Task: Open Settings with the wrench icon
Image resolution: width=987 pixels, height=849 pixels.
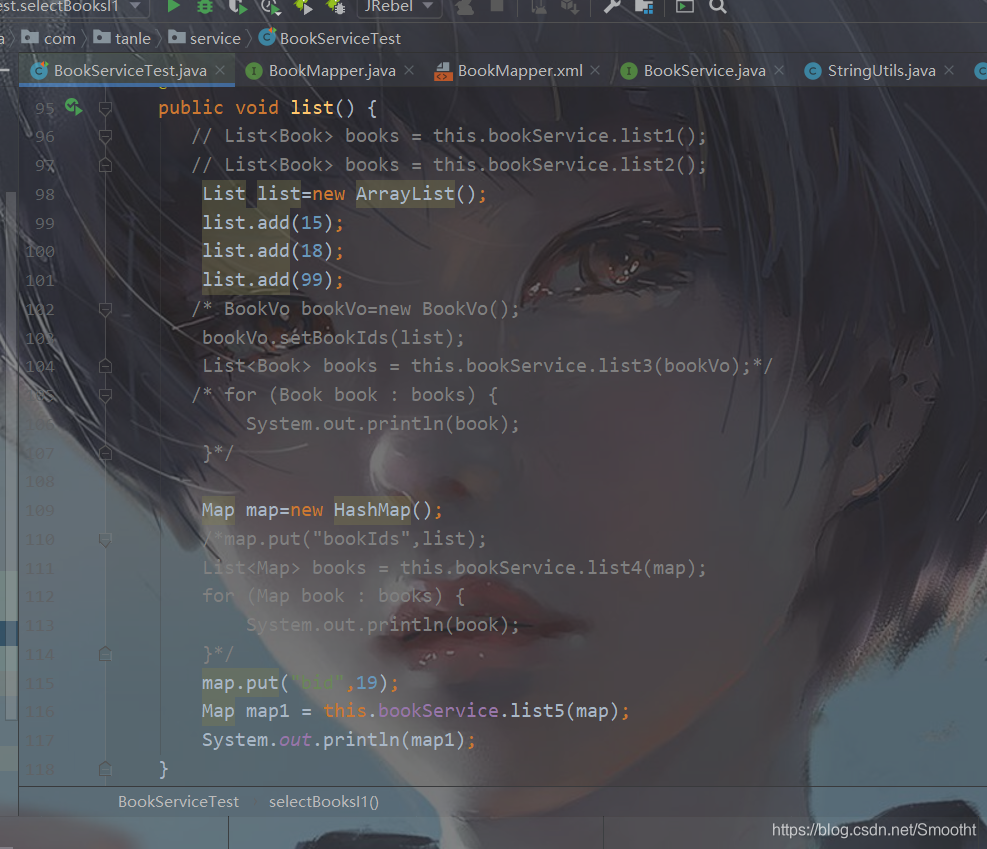Action: point(612,6)
